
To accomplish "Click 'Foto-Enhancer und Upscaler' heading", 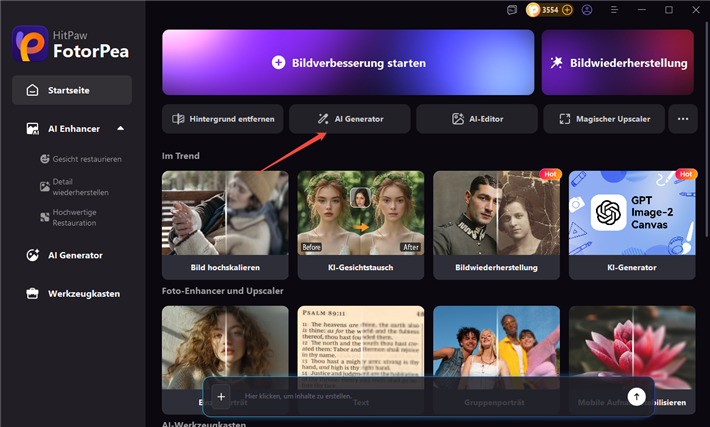I will (x=223, y=291).
